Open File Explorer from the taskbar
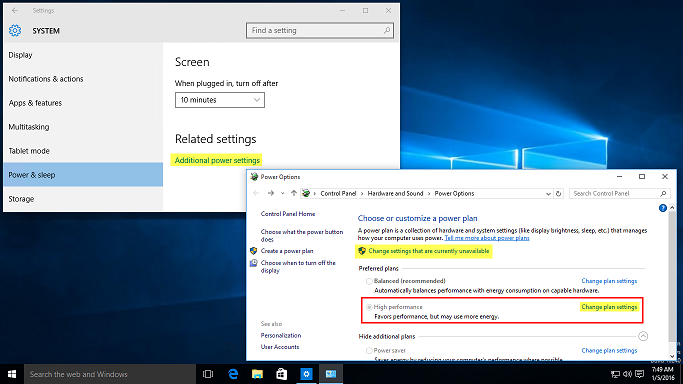This screenshot has height=384, width=683. coord(257,374)
